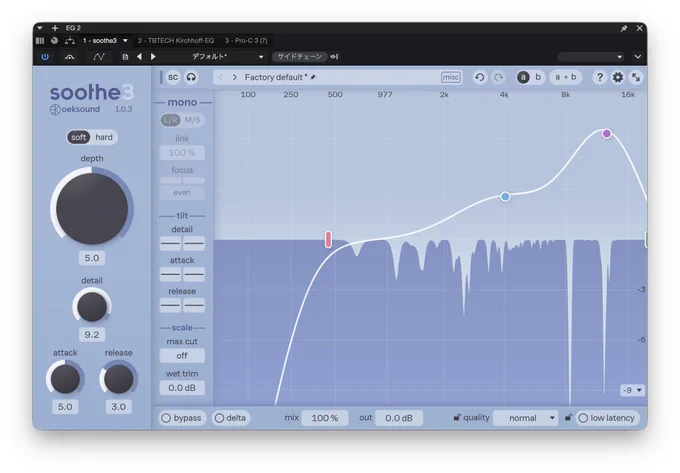Click the misc button in preset bar

(451, 77)
